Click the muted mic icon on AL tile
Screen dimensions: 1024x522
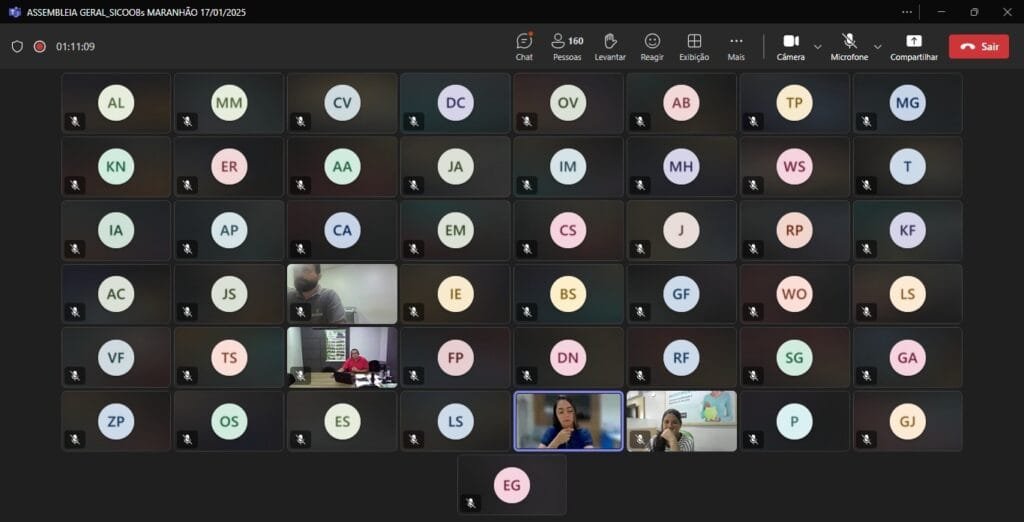click(x=75, y=121)
